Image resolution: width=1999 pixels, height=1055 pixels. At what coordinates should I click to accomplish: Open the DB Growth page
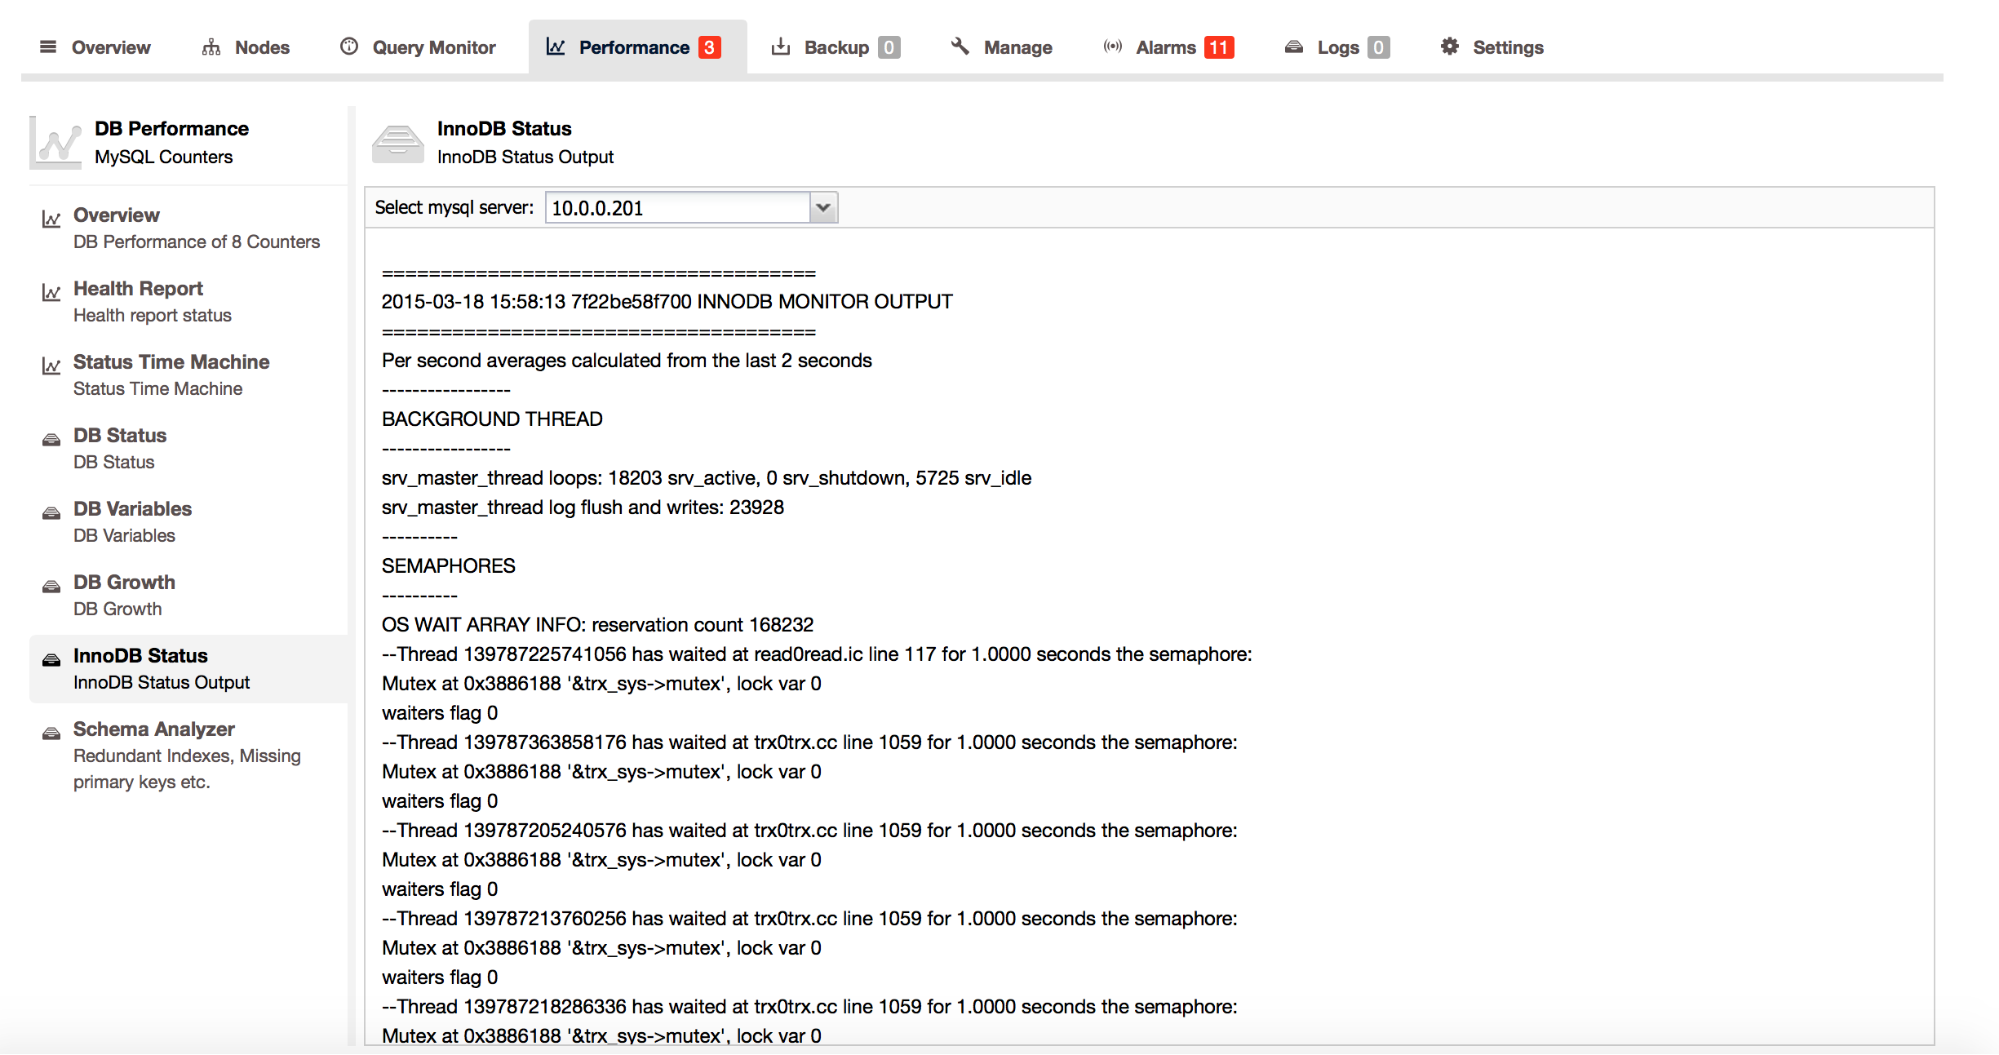click(x=190, y=595)
